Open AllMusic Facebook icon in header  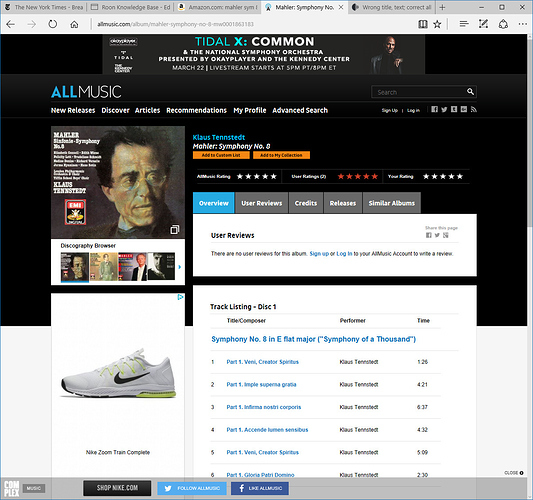[x=434, y=109]
